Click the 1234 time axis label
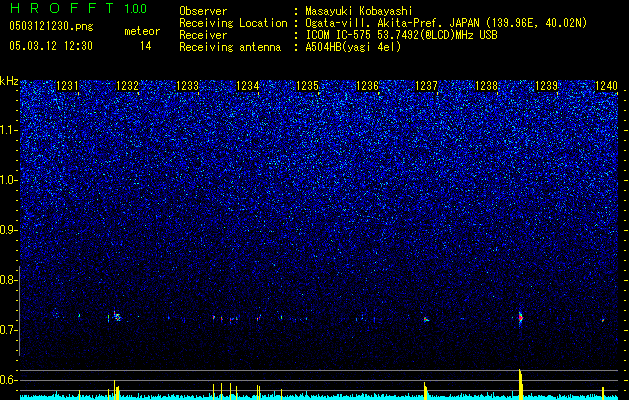 click(248, 85)
